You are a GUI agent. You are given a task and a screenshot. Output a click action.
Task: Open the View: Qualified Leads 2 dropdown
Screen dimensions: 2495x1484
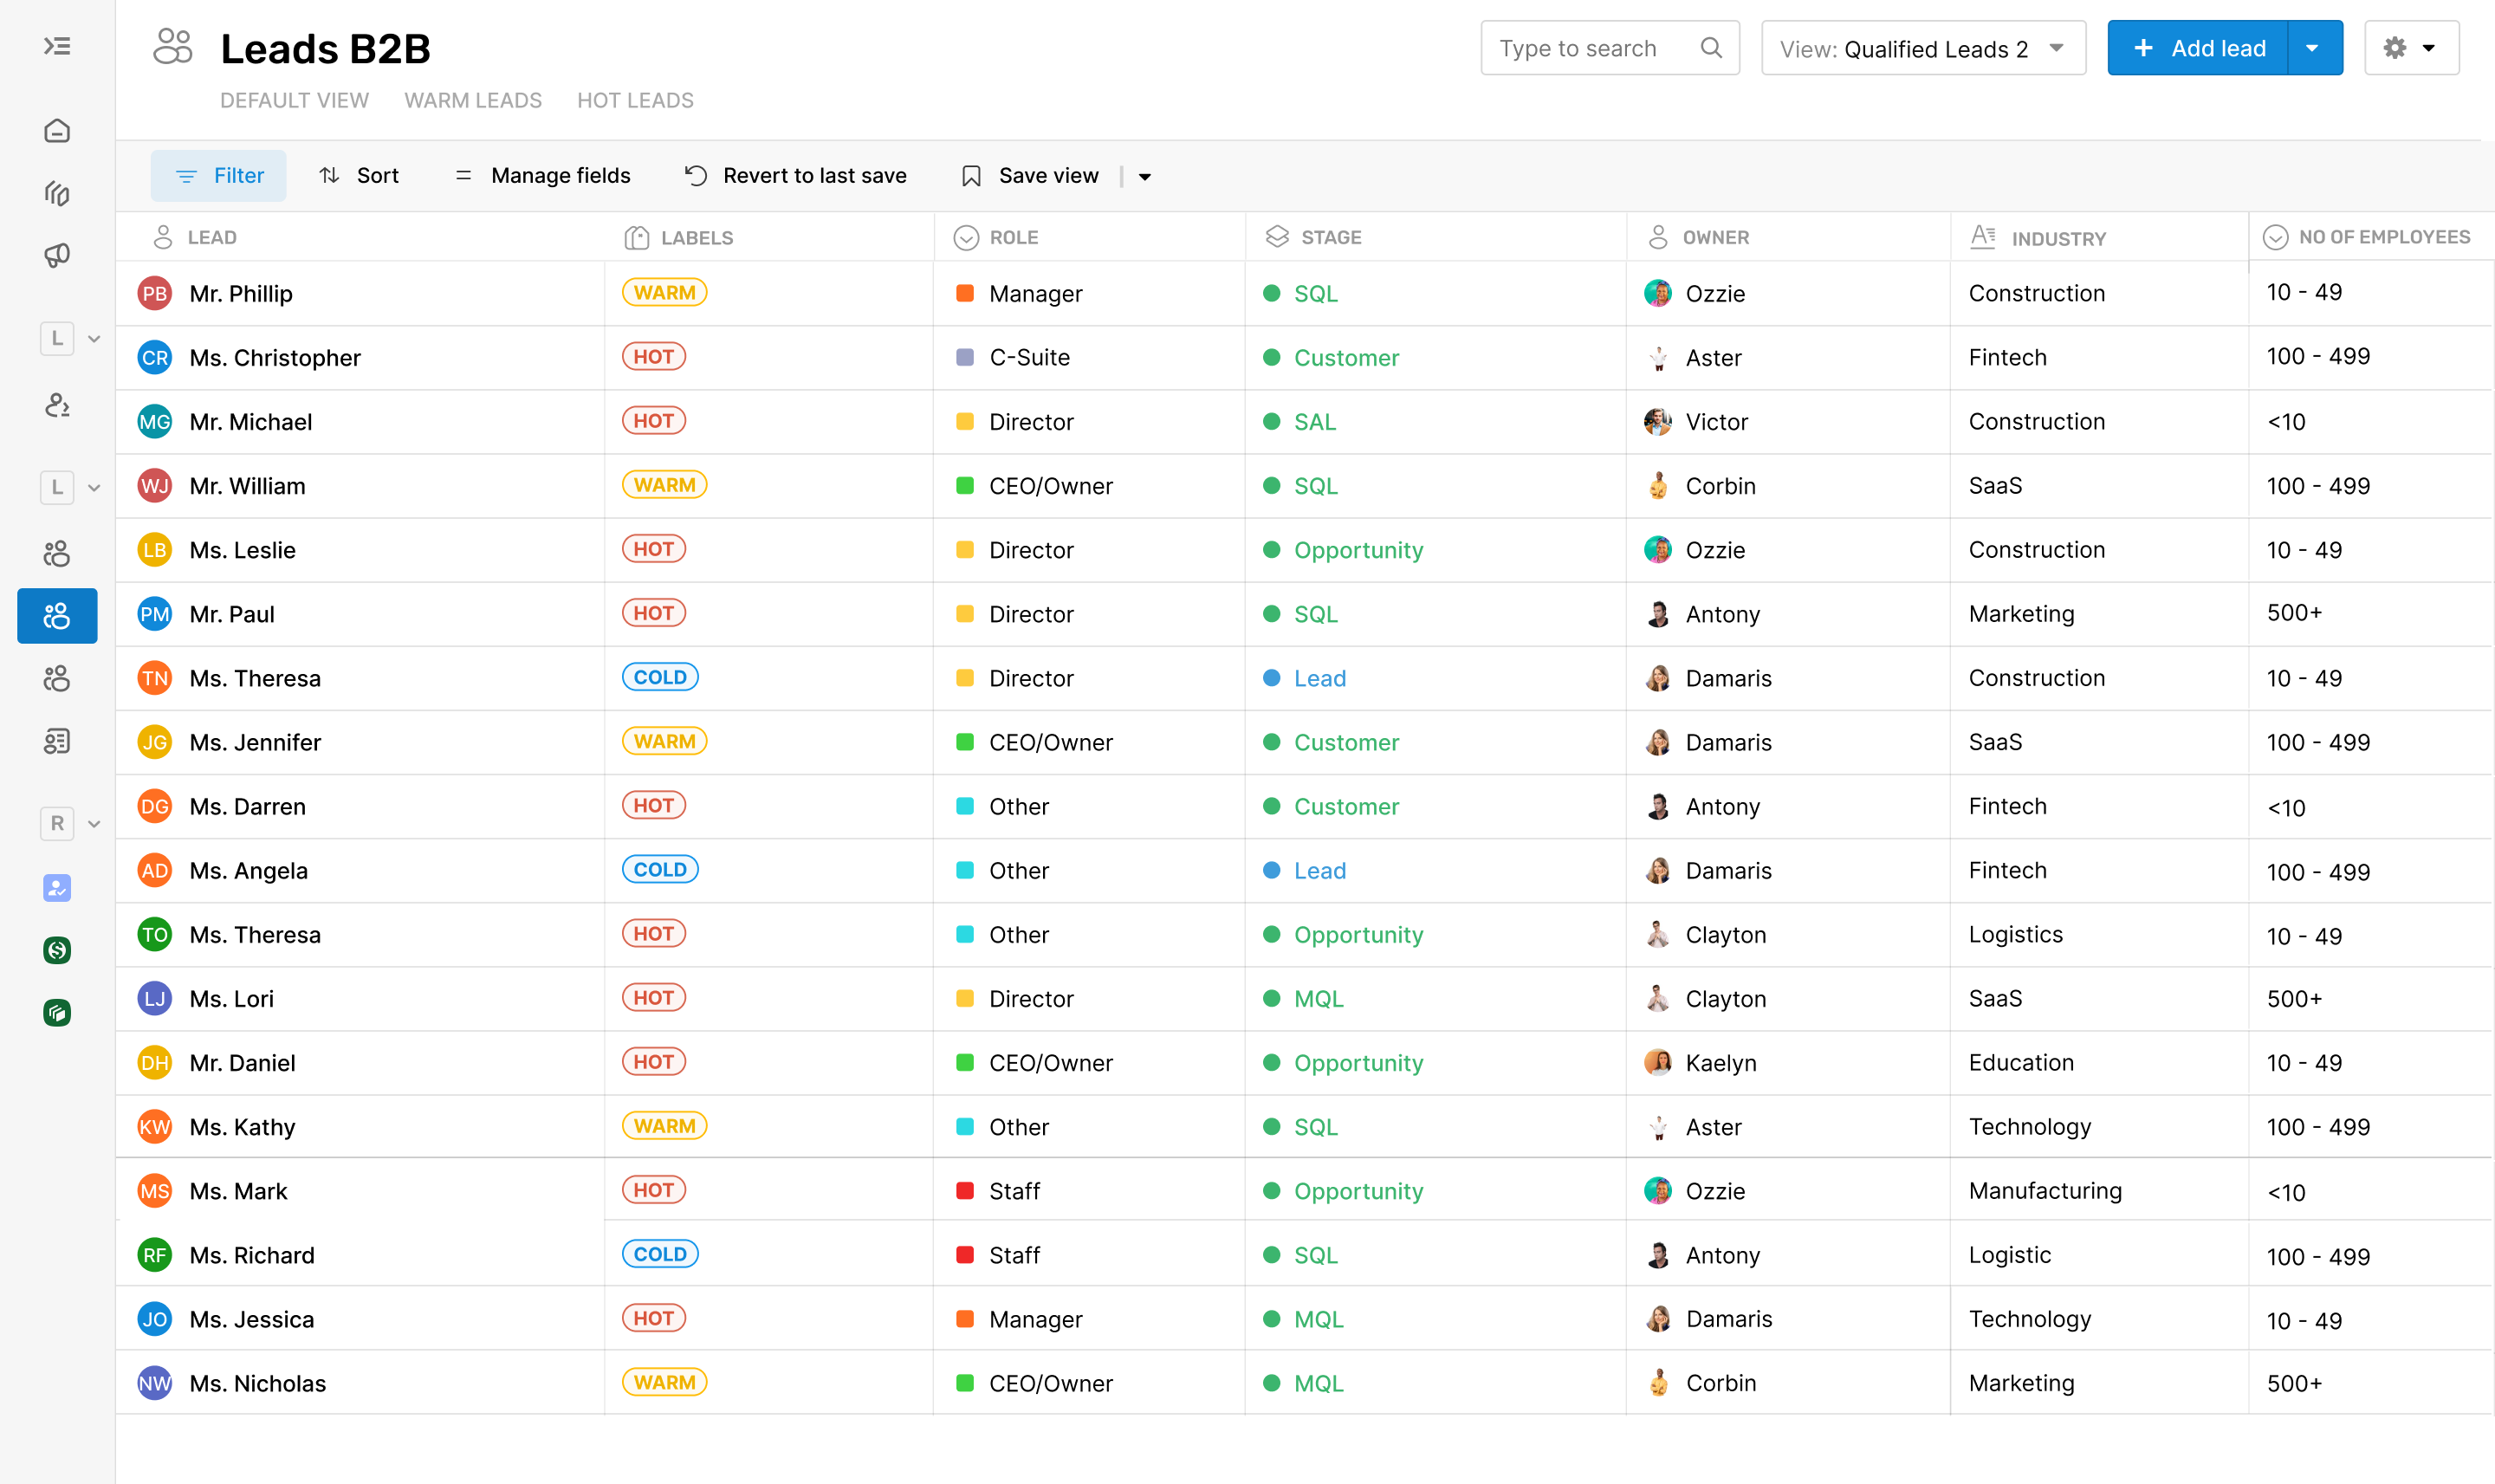coord(1921,47)
